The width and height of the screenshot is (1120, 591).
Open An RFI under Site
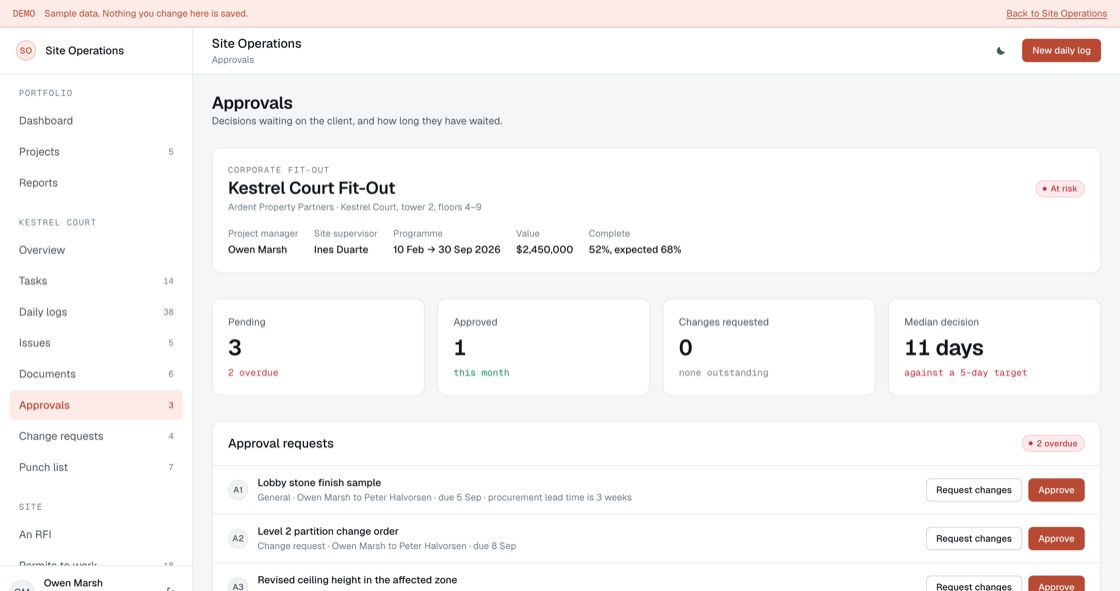tap(96, 535)
